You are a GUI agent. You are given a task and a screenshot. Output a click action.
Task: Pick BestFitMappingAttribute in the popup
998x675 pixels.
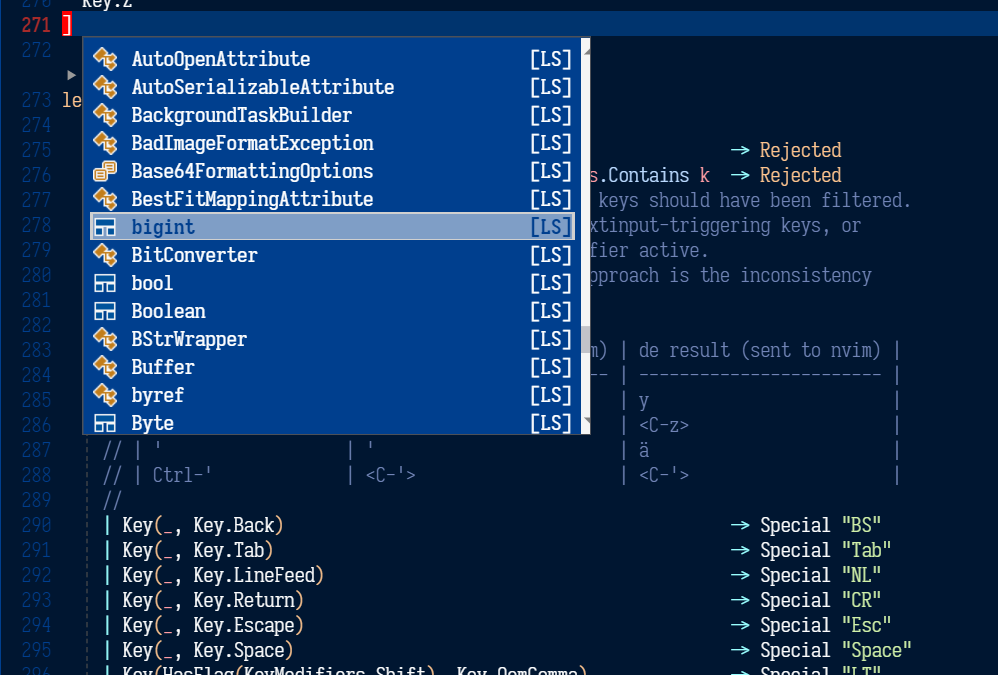point(252,199)
